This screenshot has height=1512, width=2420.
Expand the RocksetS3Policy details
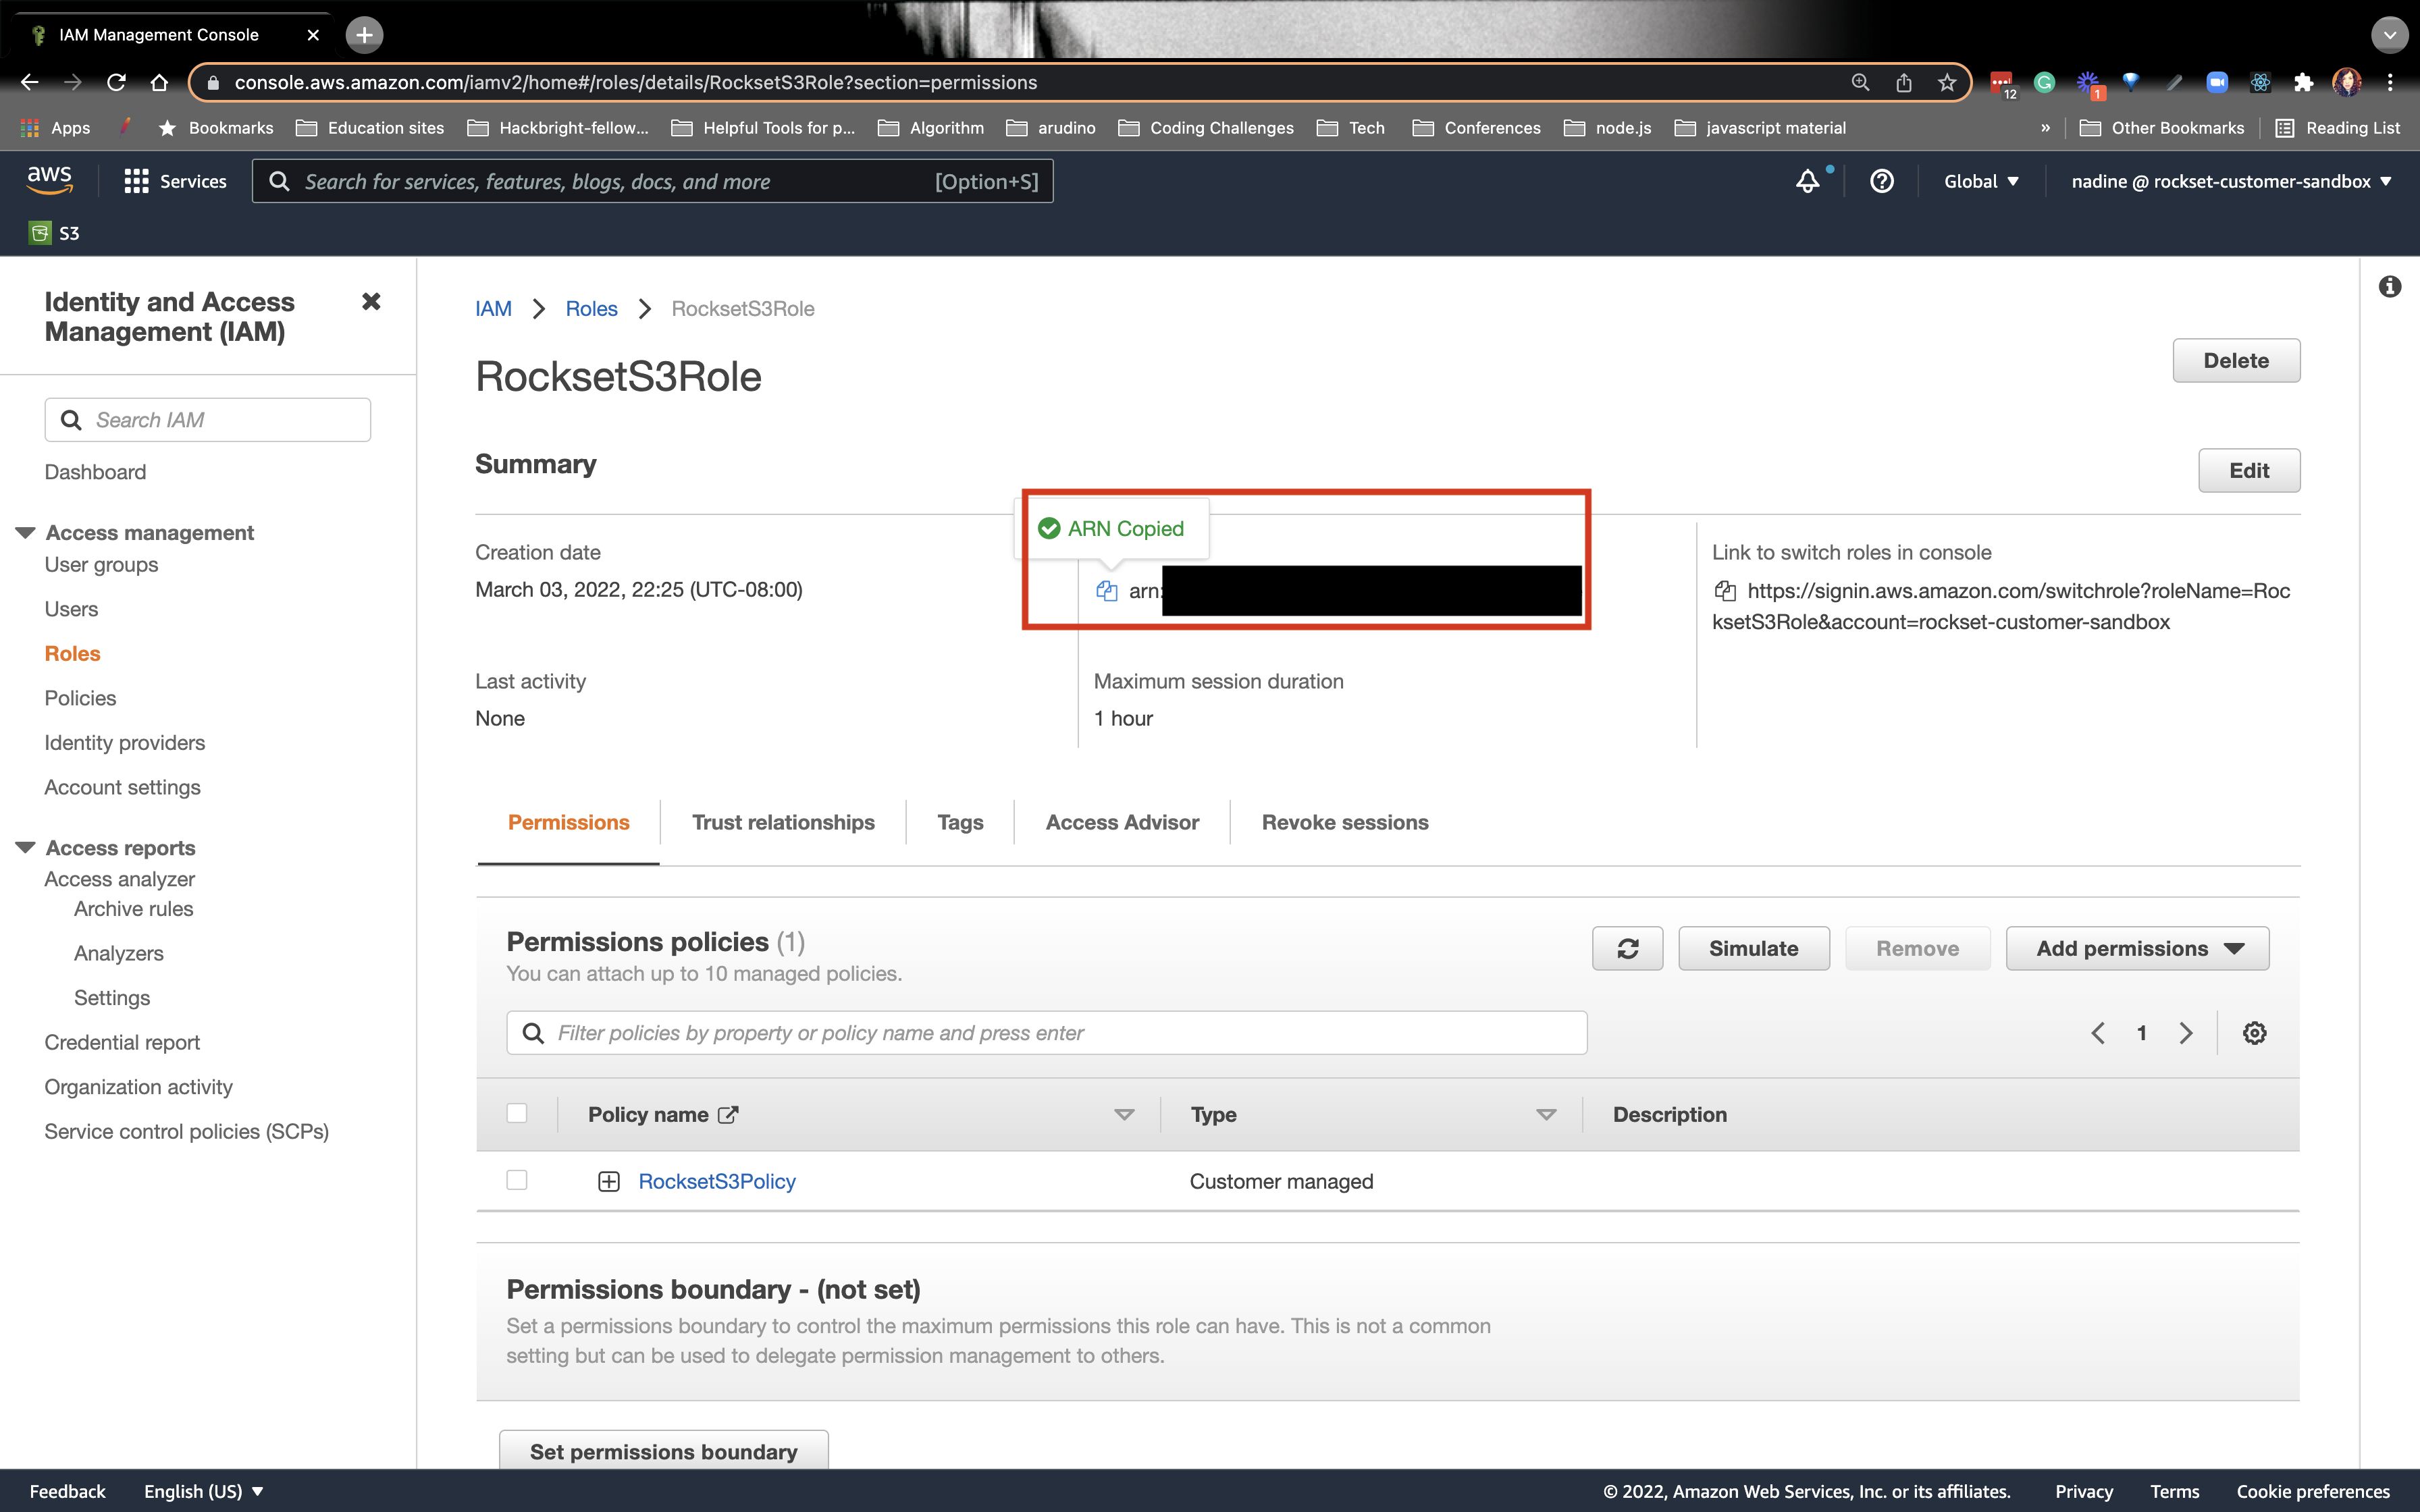(x=609, y=1182)
